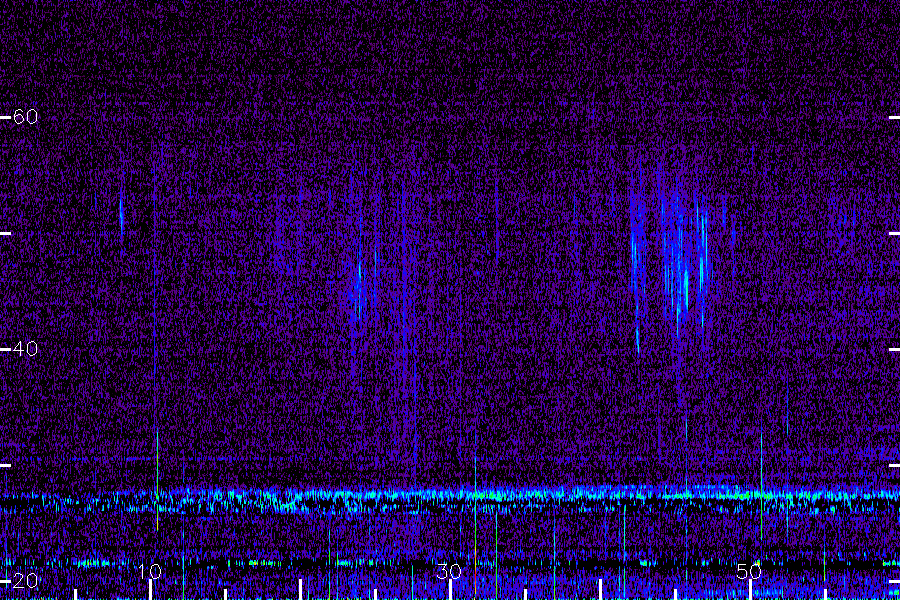The width and height of the screenshot is (900, 600).
Task: Select the tick mark above the 50 label
Action: click(750, 590)
